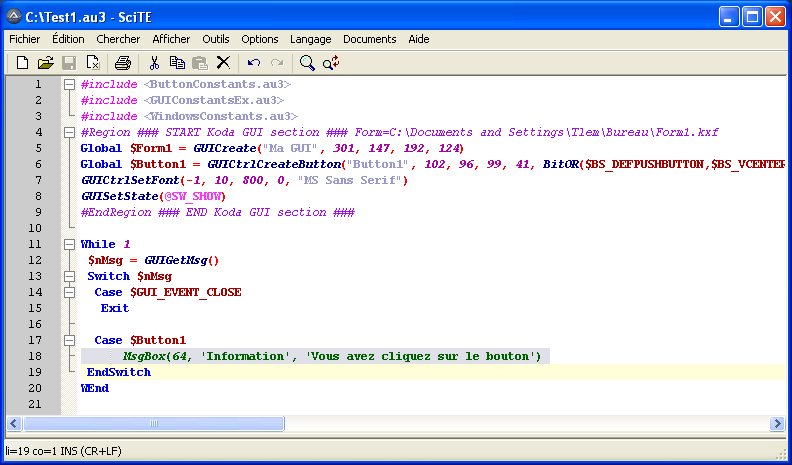Click the horizontal scrollbar thumb
Viewport: 792px width, 465px height.
click(x=154, y=423)
